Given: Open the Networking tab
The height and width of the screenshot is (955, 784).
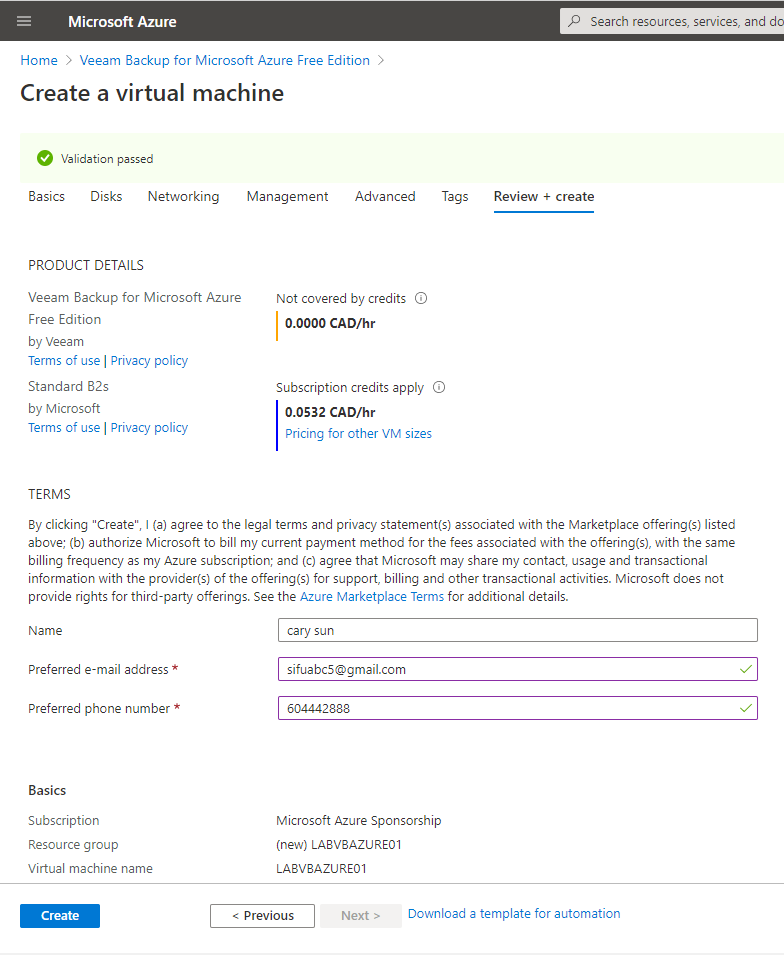Looking at the screenshot, I should [183, 197].
